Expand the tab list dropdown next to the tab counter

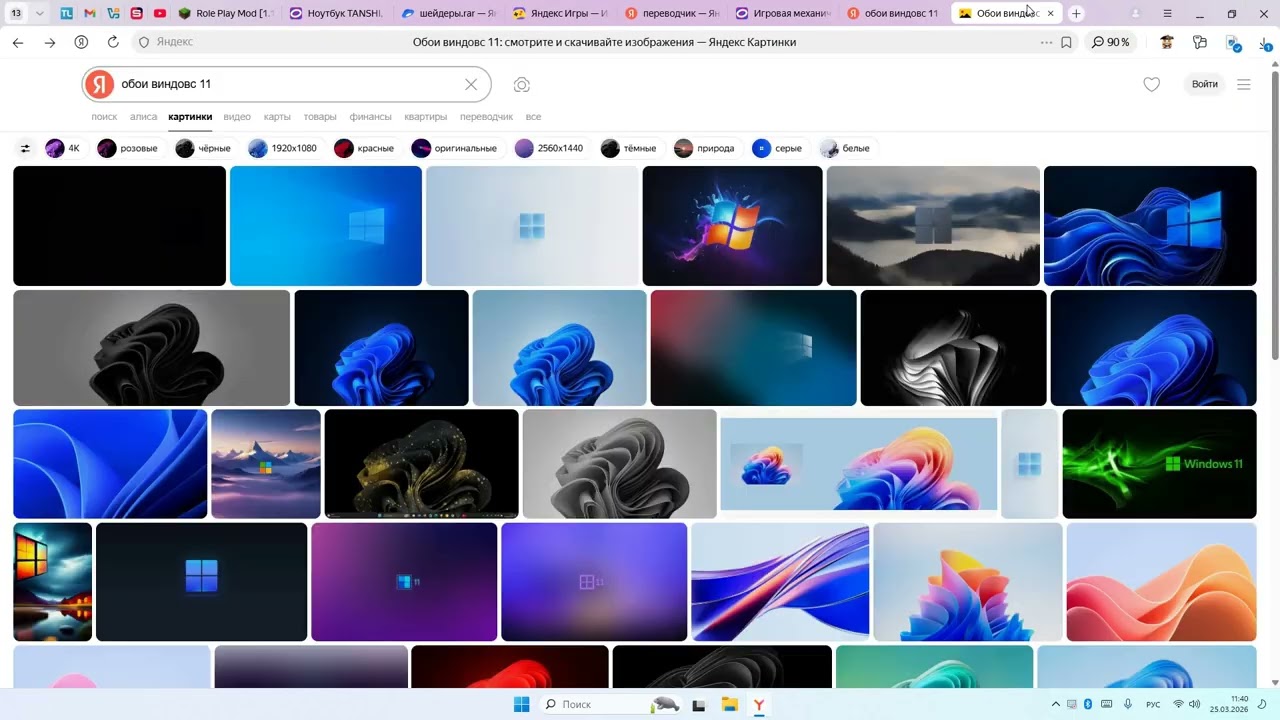(x=39, y=14)
